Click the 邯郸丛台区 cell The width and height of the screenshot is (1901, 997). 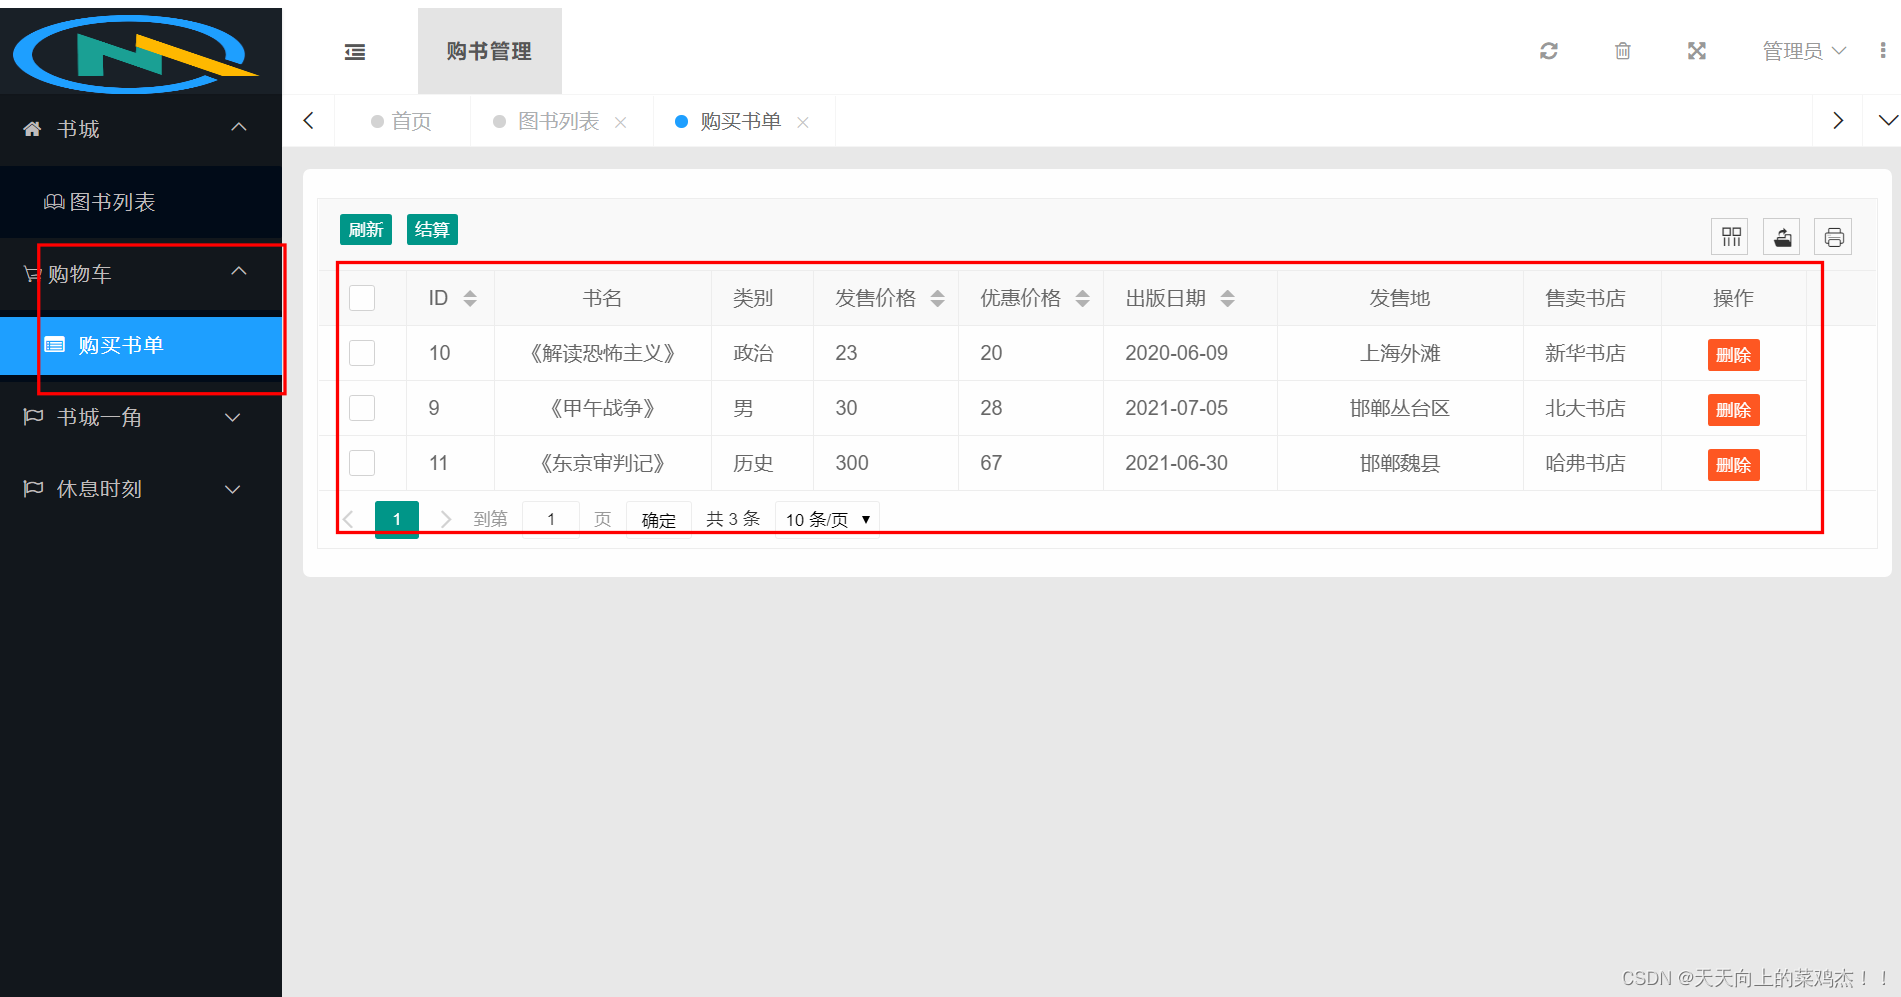click(x=1400, y=408)
